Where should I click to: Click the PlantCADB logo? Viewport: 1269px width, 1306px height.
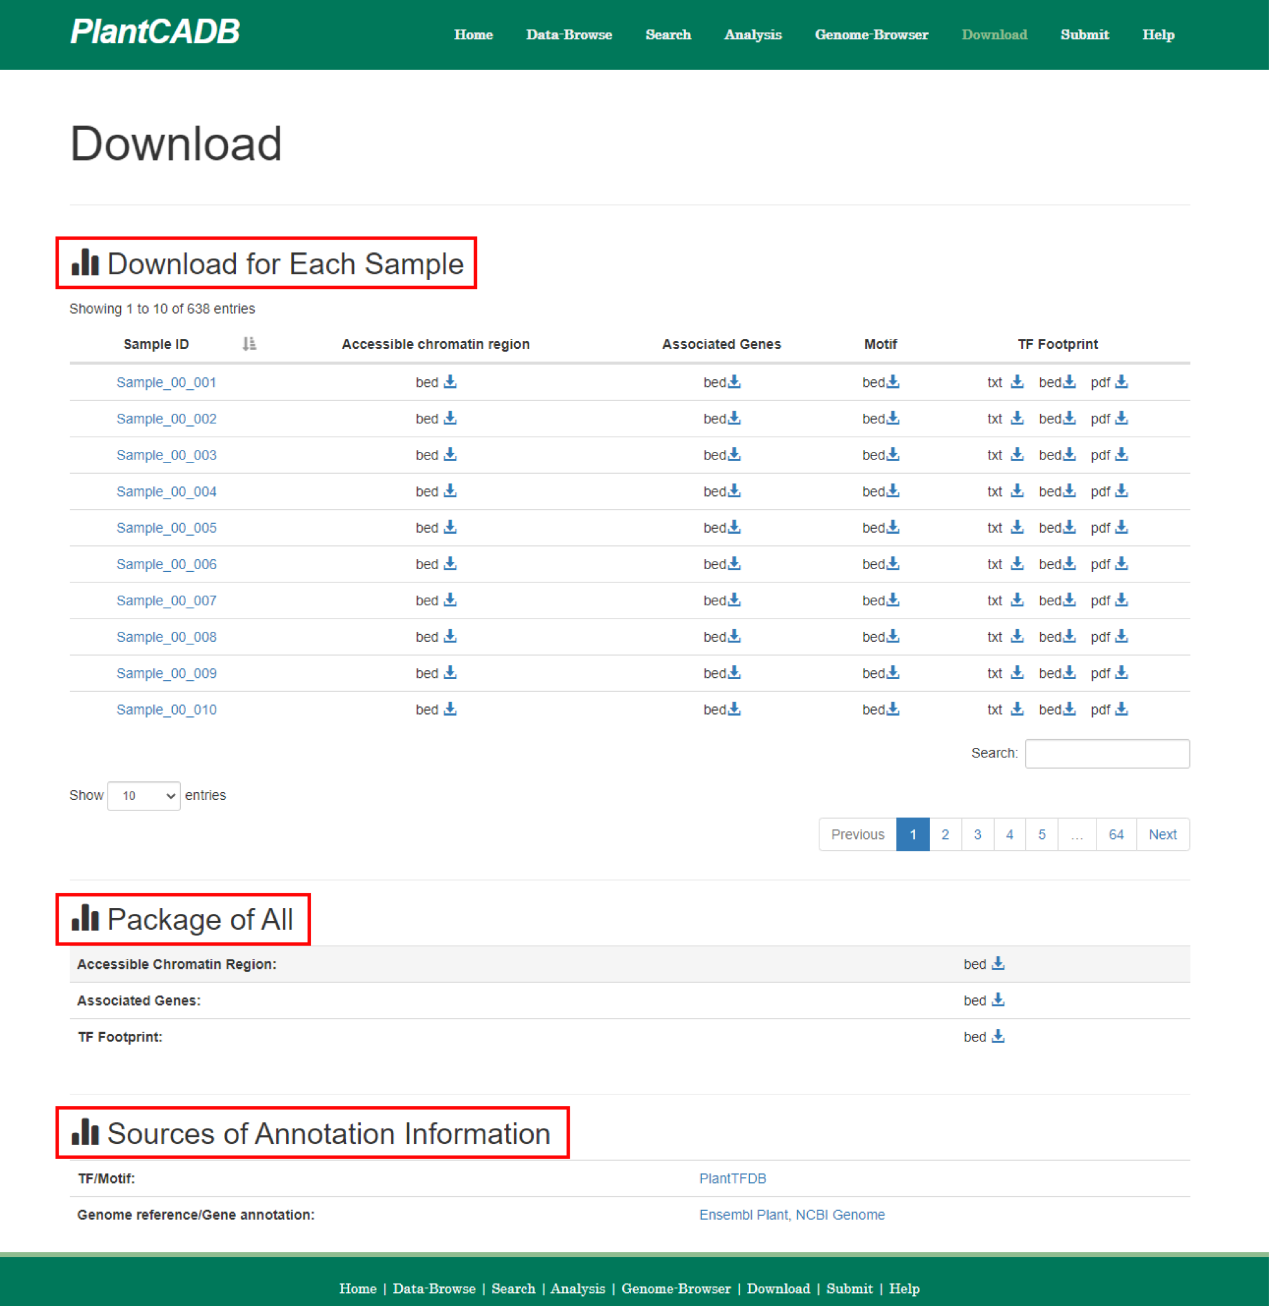155,32
